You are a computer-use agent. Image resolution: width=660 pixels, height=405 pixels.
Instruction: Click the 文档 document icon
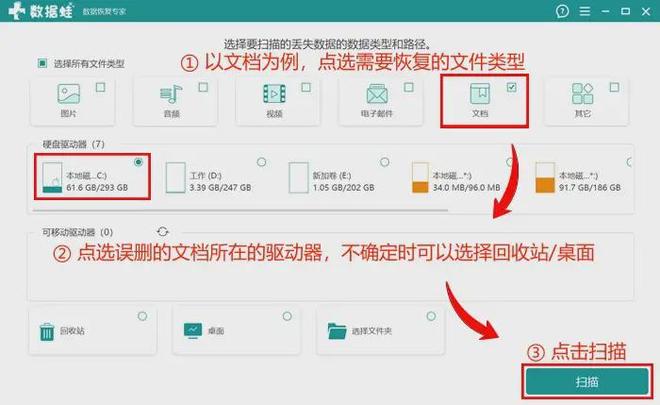(x=480, y=93)
